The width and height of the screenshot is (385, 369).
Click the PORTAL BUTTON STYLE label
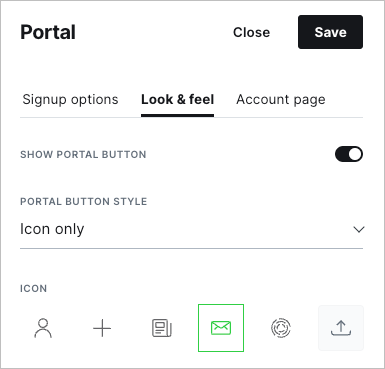click(x=83, y=201)
